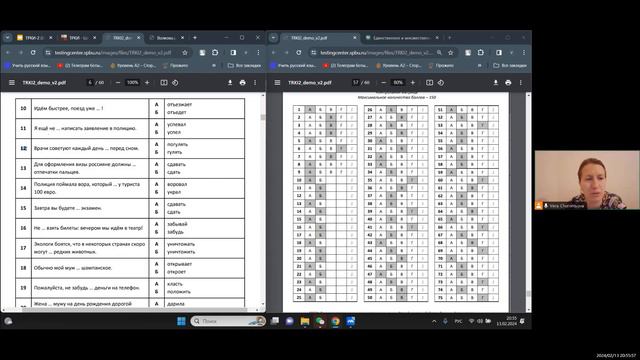This screenshot has height=360, width=640.
Task: Open a new tab in the left browser
Action: coord(195,38)
